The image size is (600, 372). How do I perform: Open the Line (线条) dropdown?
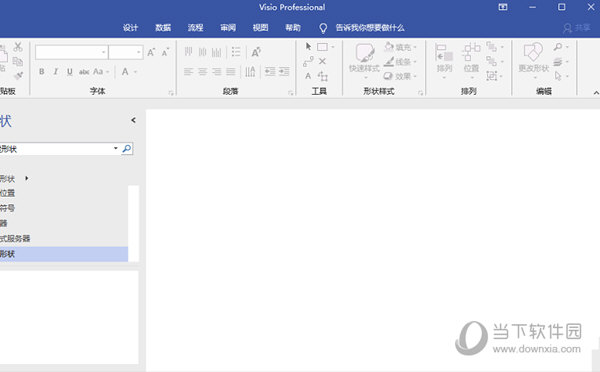[x=400, y=62]
